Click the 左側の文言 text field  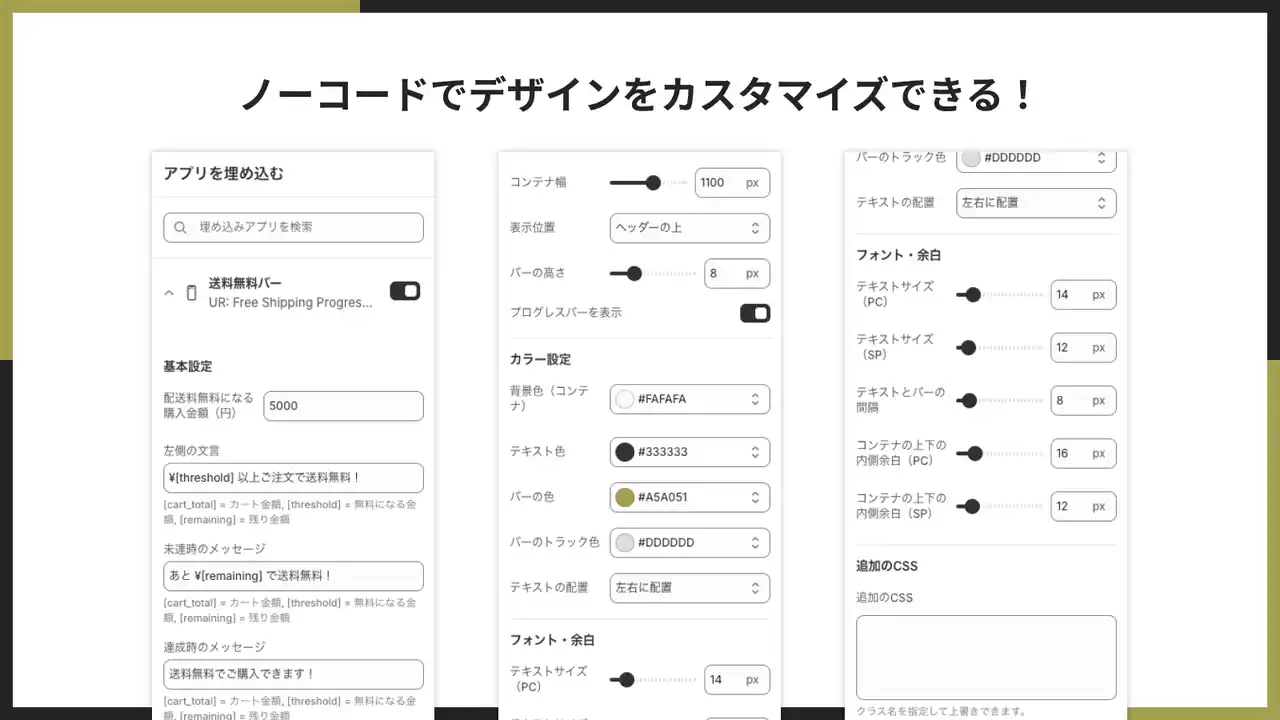(293, 478)
